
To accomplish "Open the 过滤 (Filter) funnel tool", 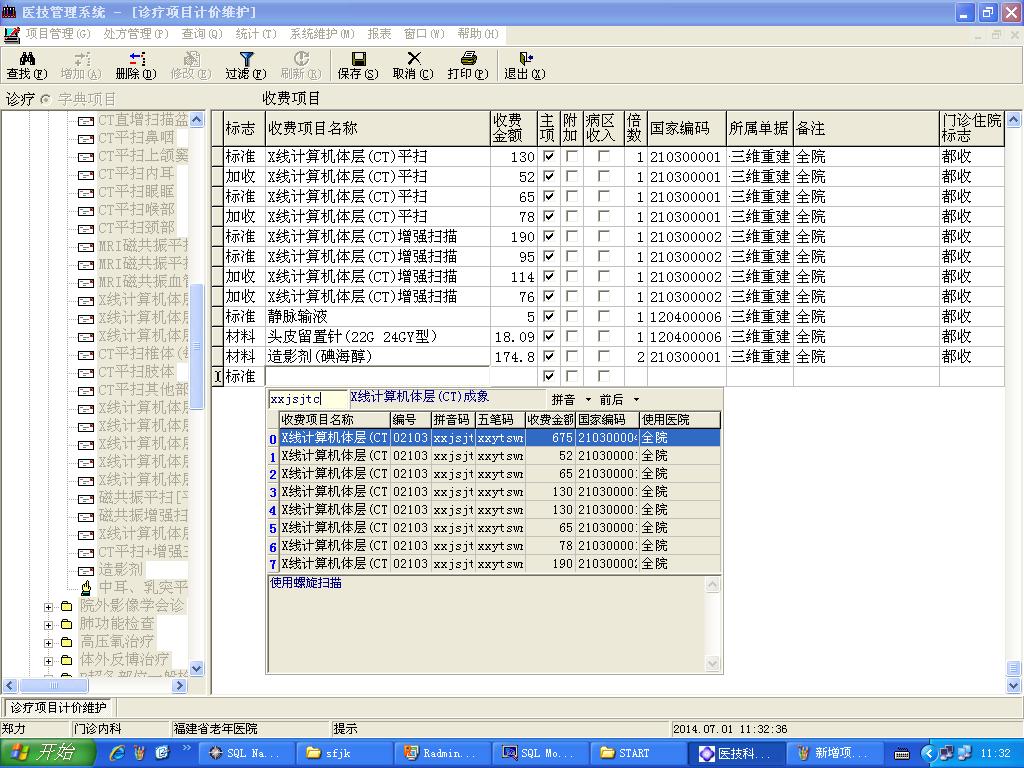I will [245, 66].
